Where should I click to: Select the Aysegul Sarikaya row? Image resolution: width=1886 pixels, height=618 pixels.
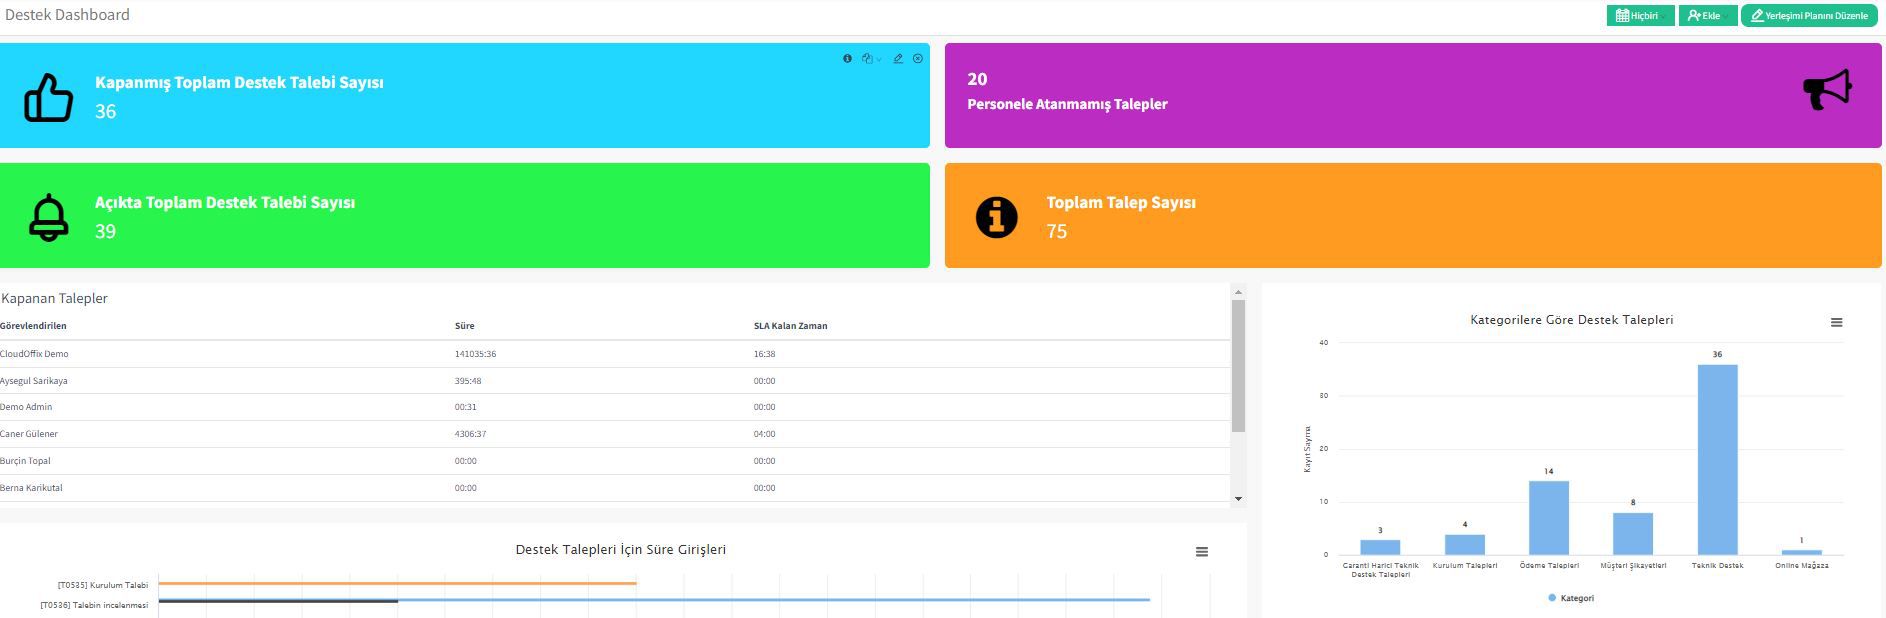tap(615, 381)
